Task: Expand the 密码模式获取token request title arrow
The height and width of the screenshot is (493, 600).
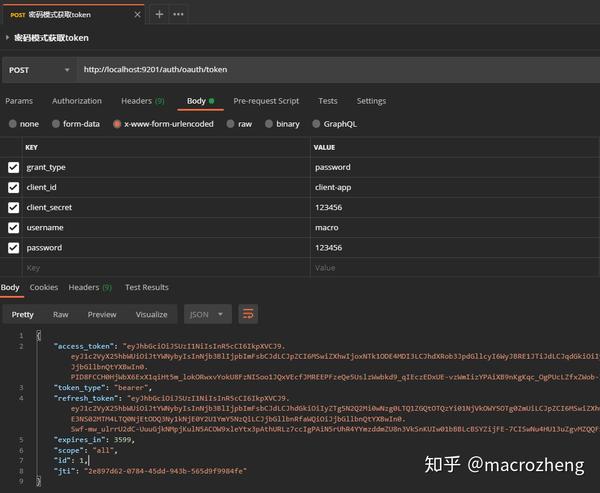Action: point(7,38)
